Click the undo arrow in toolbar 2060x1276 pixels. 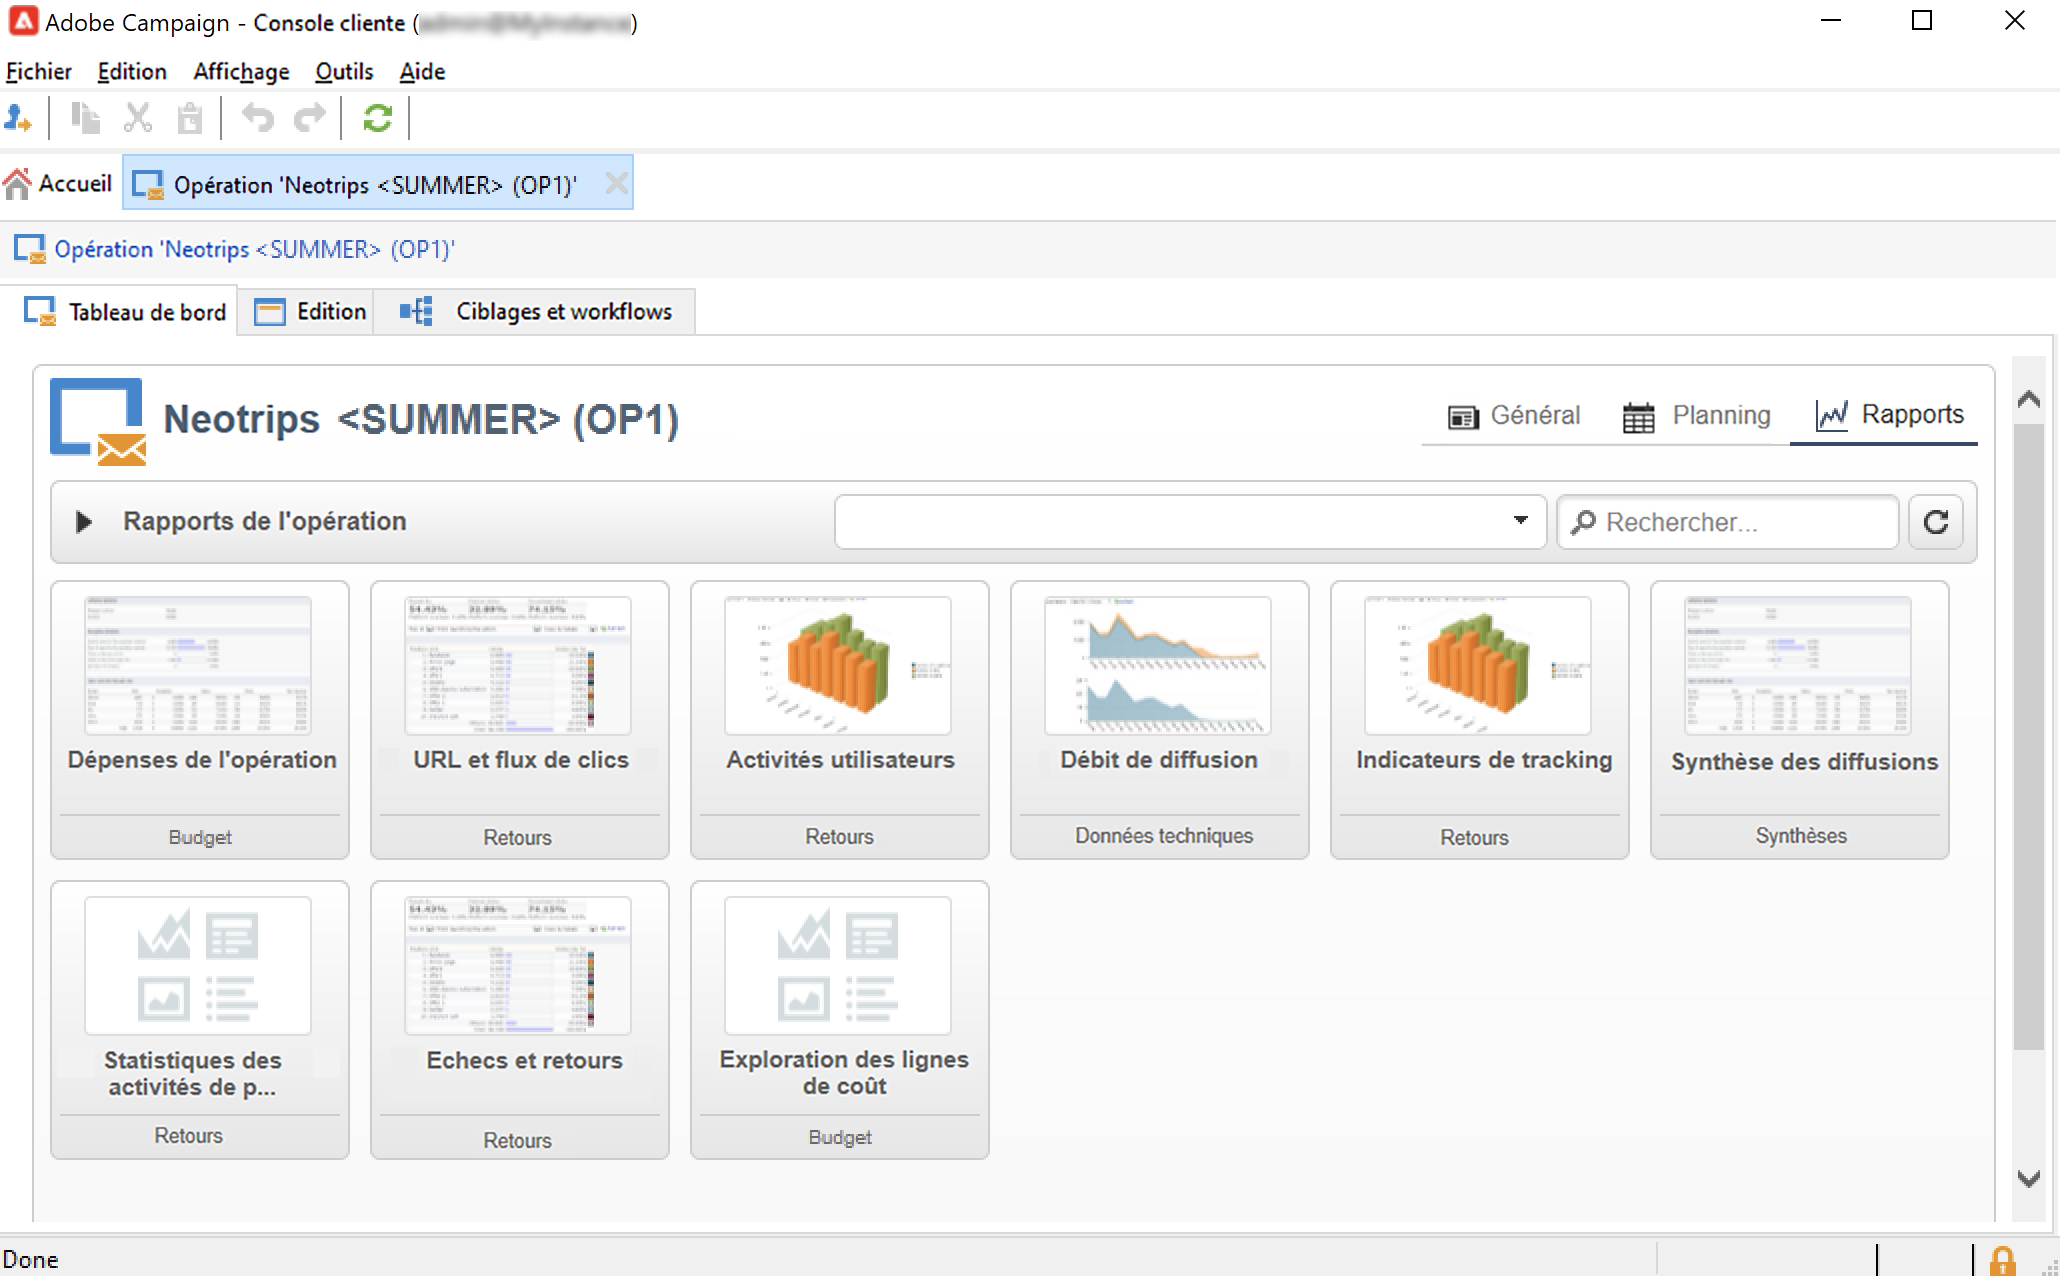(x=258, y=119)
